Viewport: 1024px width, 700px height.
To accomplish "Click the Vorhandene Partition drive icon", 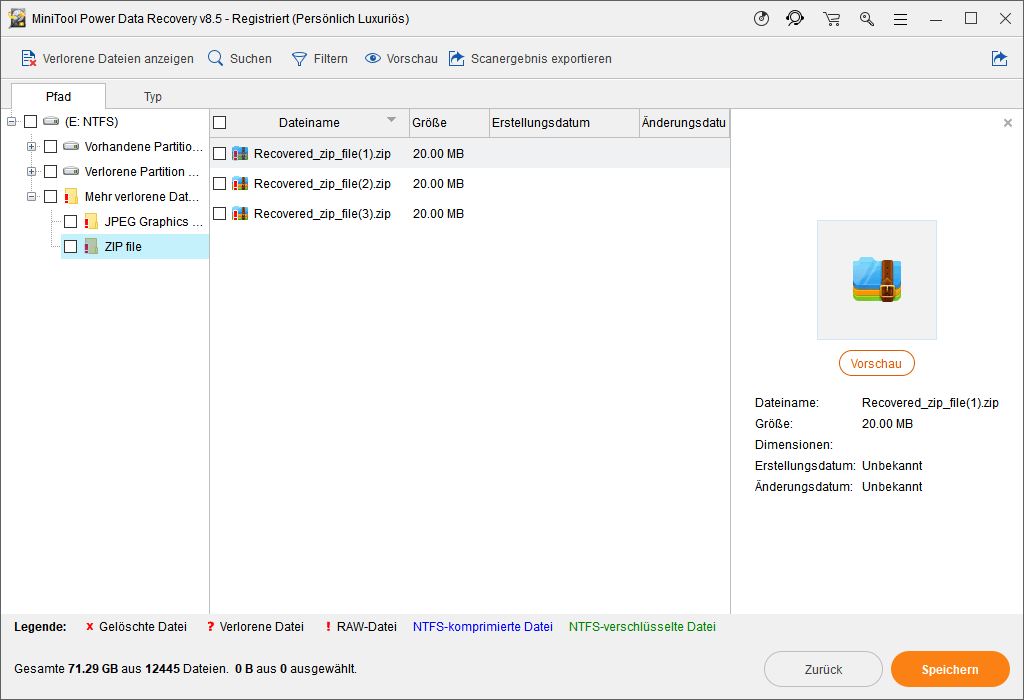I will pyautogui.click(x=71, y=146).
